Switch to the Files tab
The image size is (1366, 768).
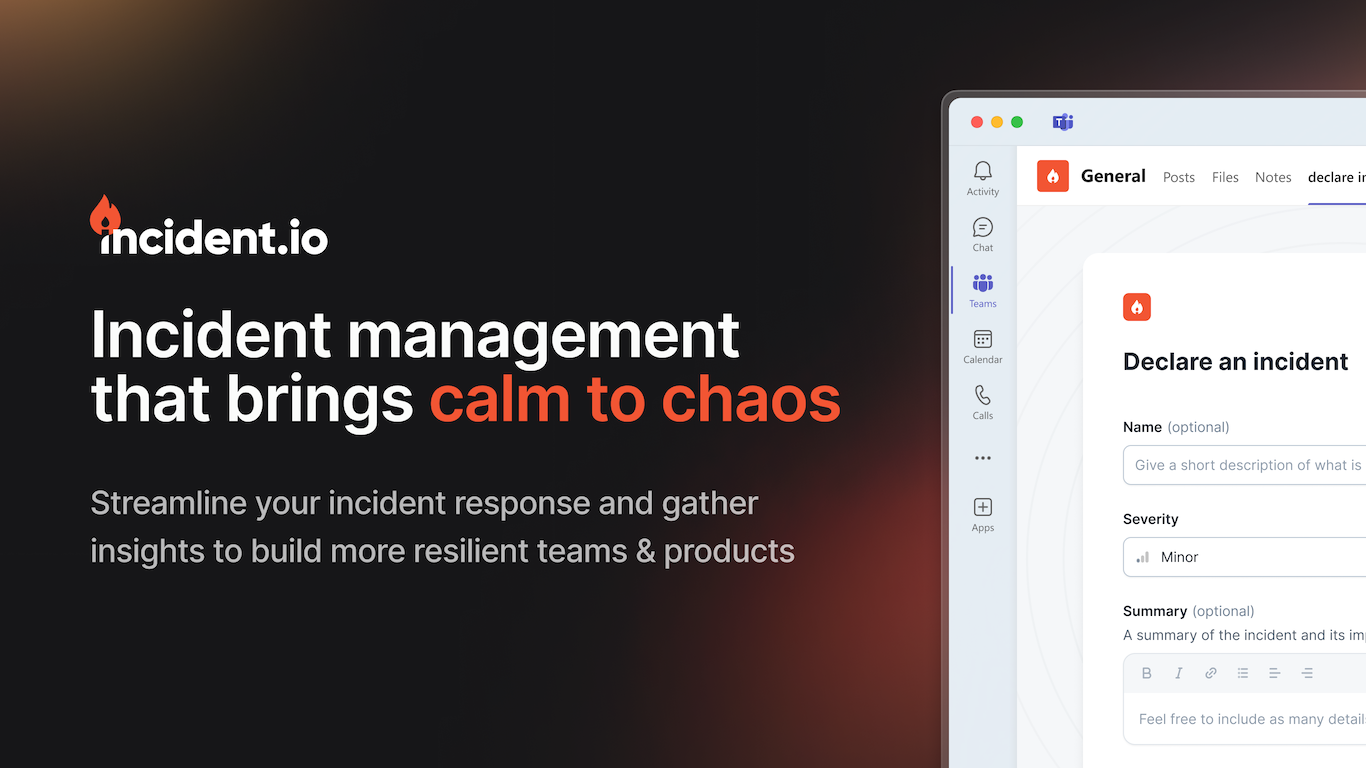[1225, 177]
